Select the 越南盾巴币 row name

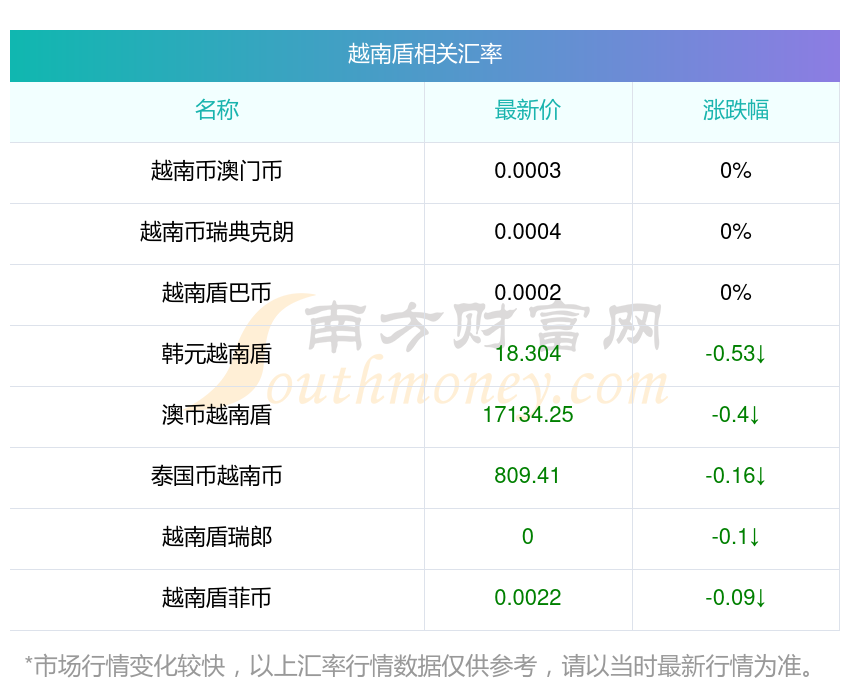tap(217, 293)
